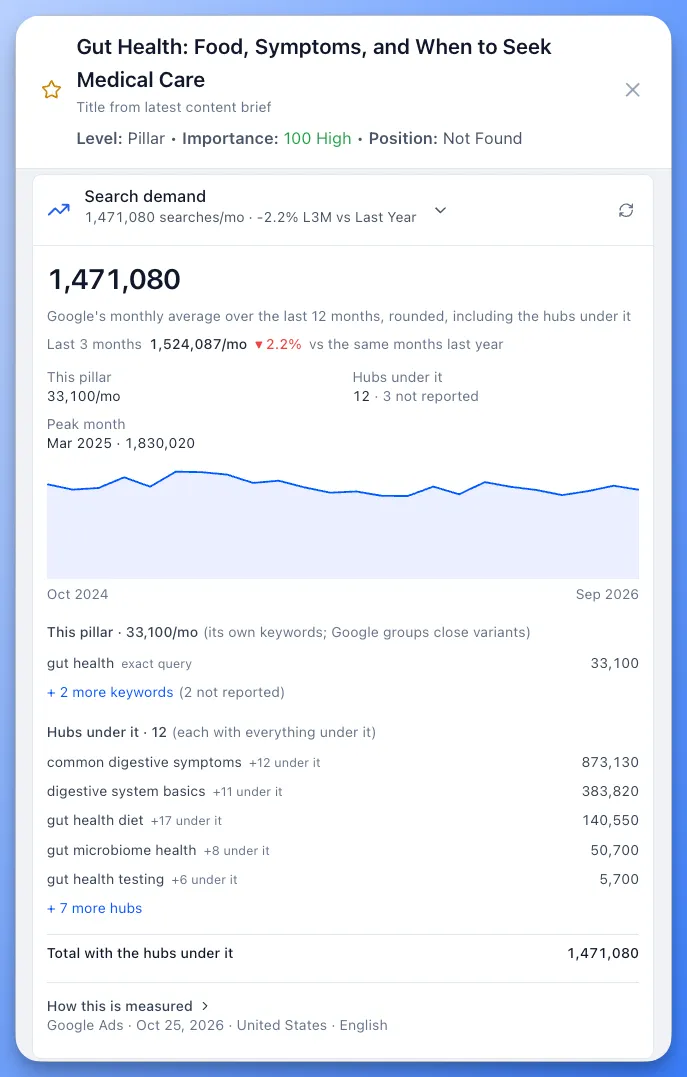Collapse the Search demand section chevron

click(x=440, y=210)
